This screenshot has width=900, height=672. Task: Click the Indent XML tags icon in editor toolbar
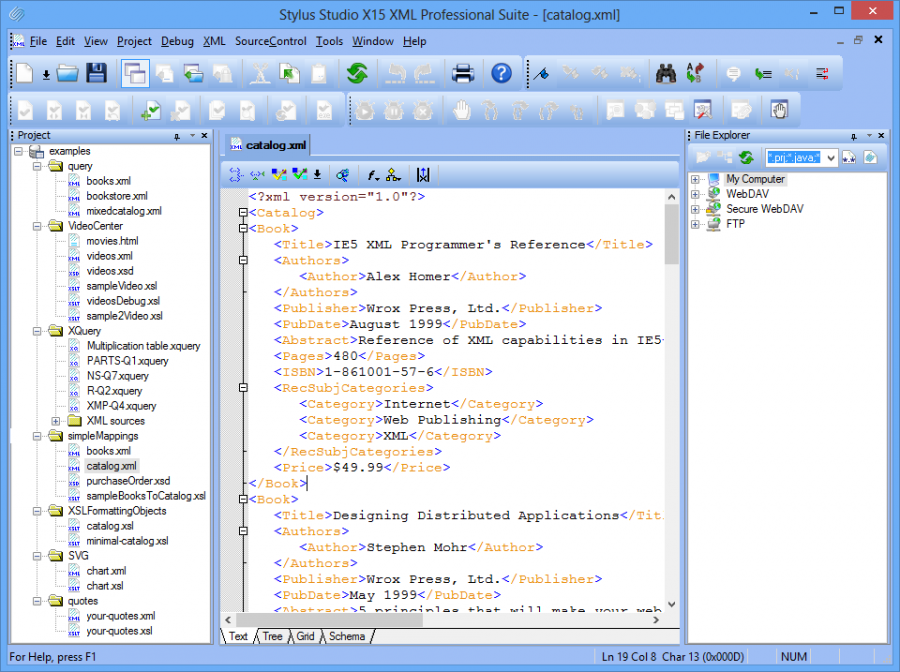coord(237,175)
